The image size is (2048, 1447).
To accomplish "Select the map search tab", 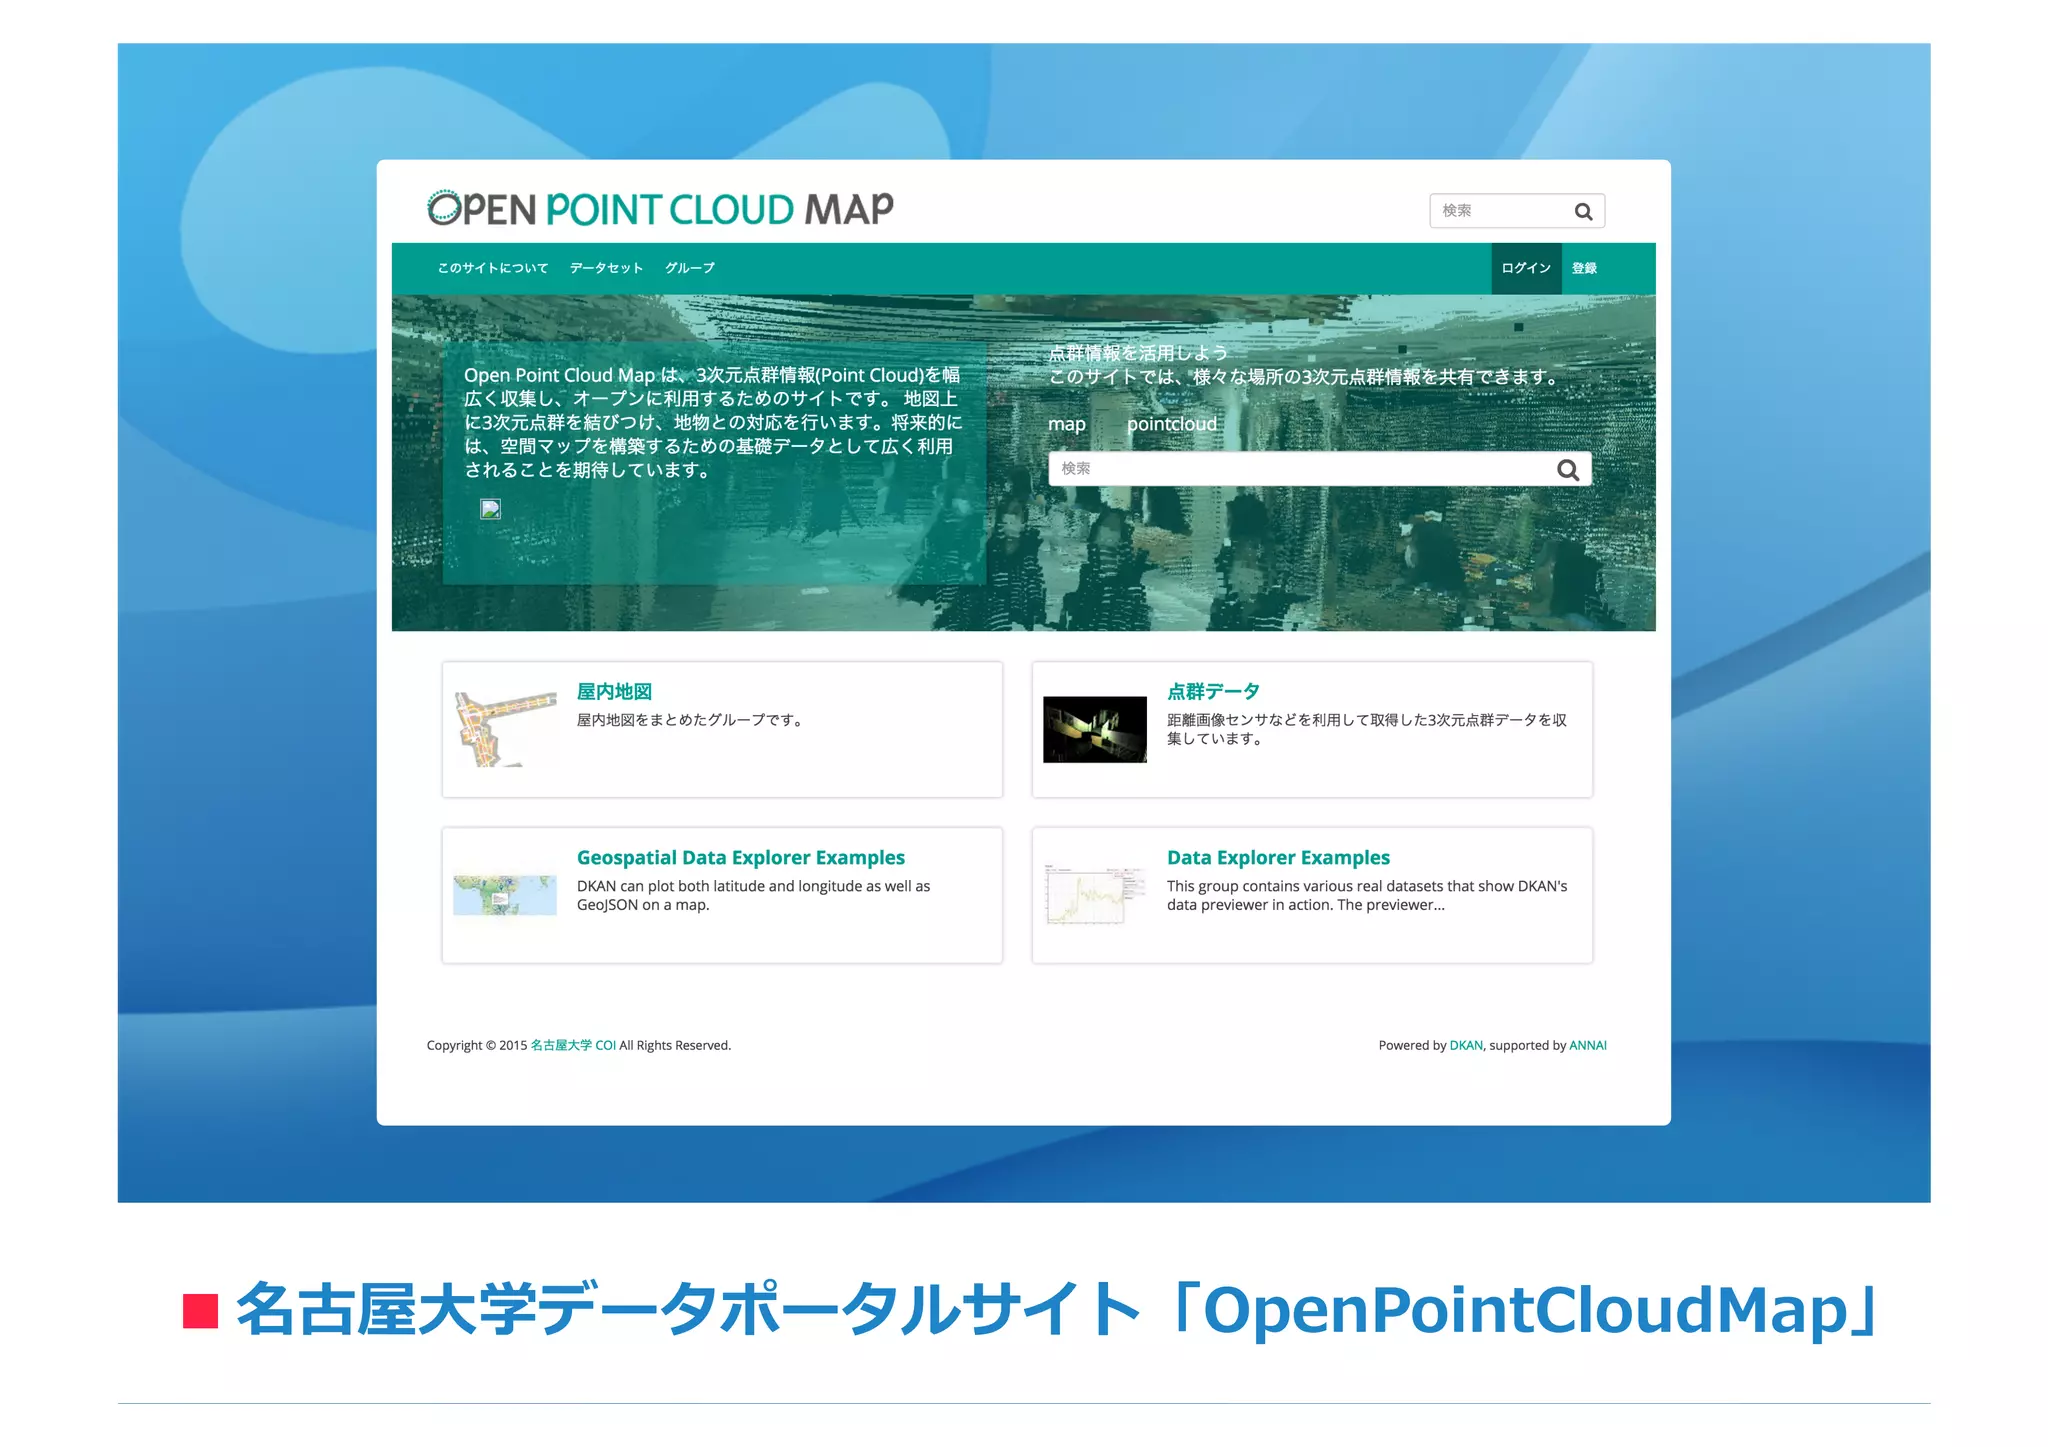I will click(x=1067, y=424).
